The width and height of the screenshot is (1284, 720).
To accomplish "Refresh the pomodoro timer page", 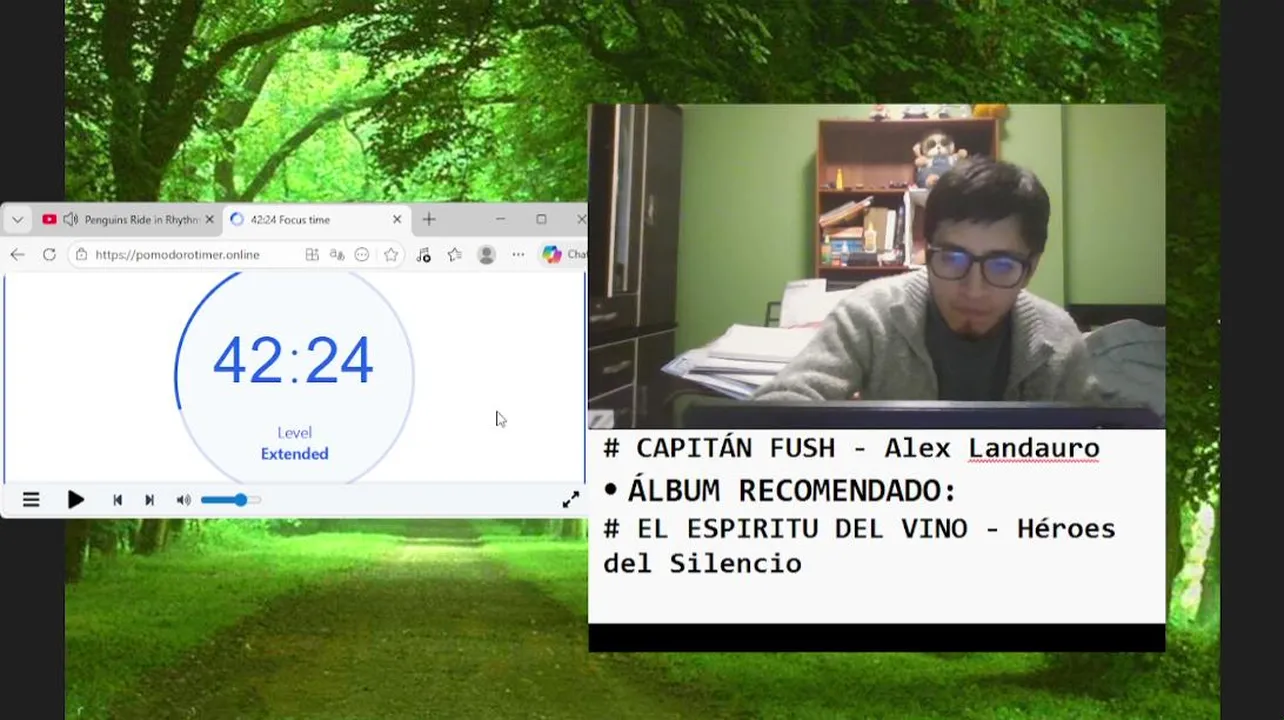I will 49,255.
